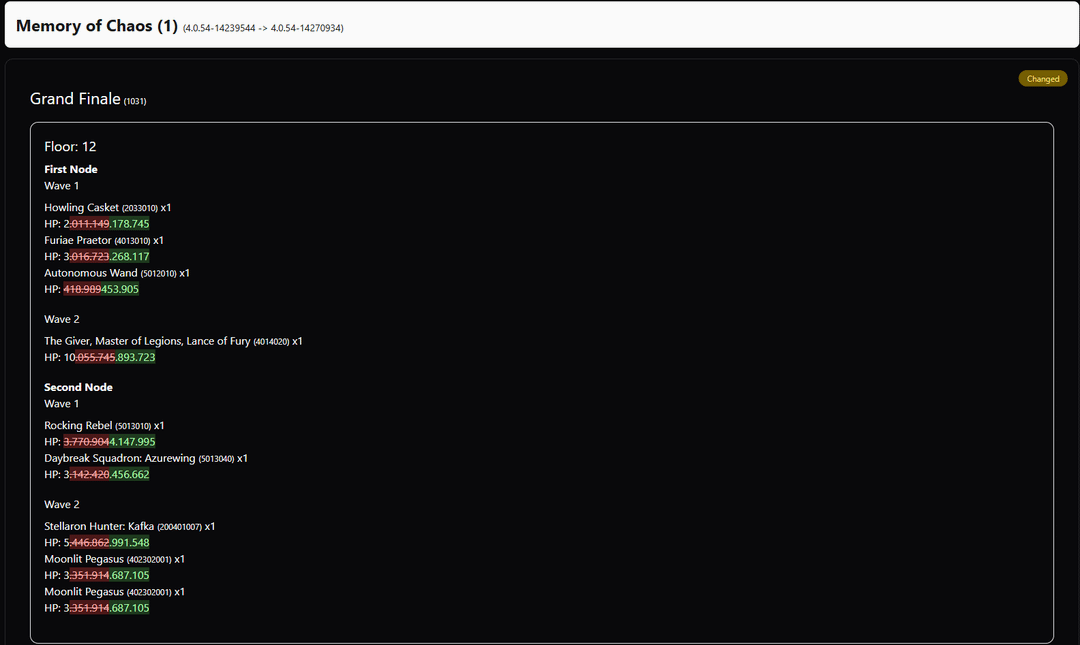Select the version range text 4.0.54-14239544 -> 4.0.54-14270934
The width and height of the screenshot is (1080, 645).
[x=263, y=28]
